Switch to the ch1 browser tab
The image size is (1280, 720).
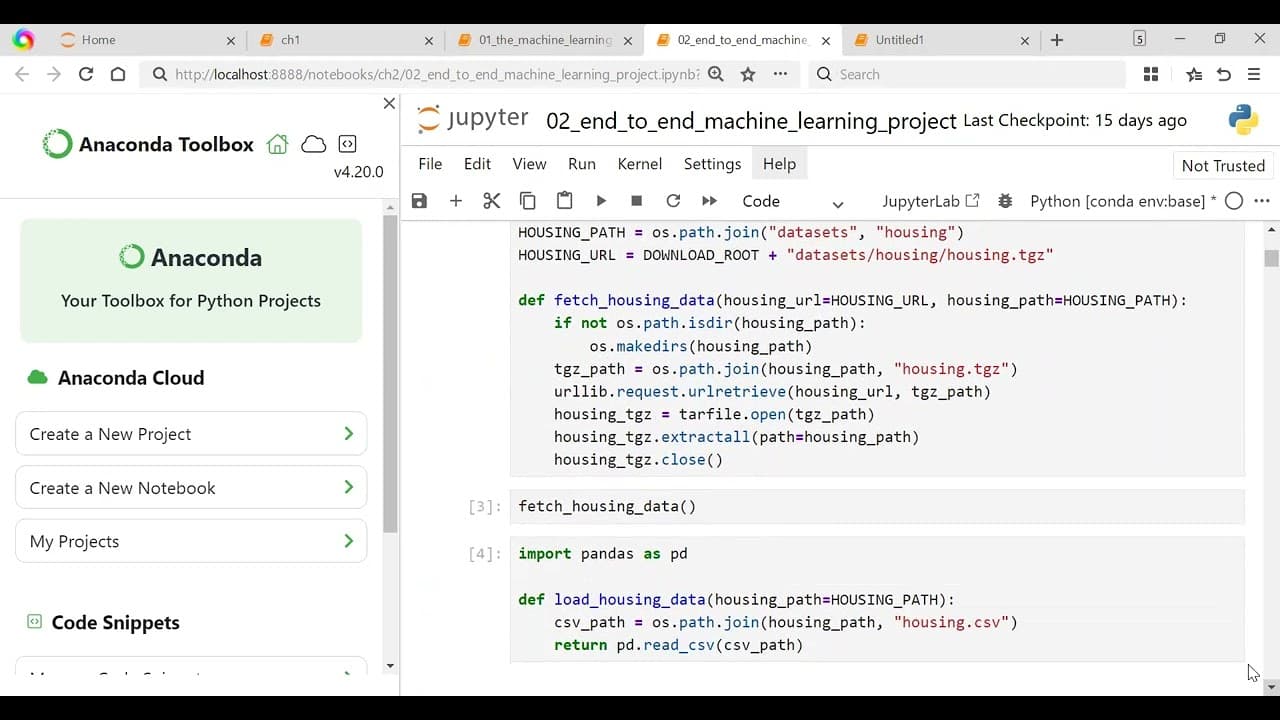[346, 40]
